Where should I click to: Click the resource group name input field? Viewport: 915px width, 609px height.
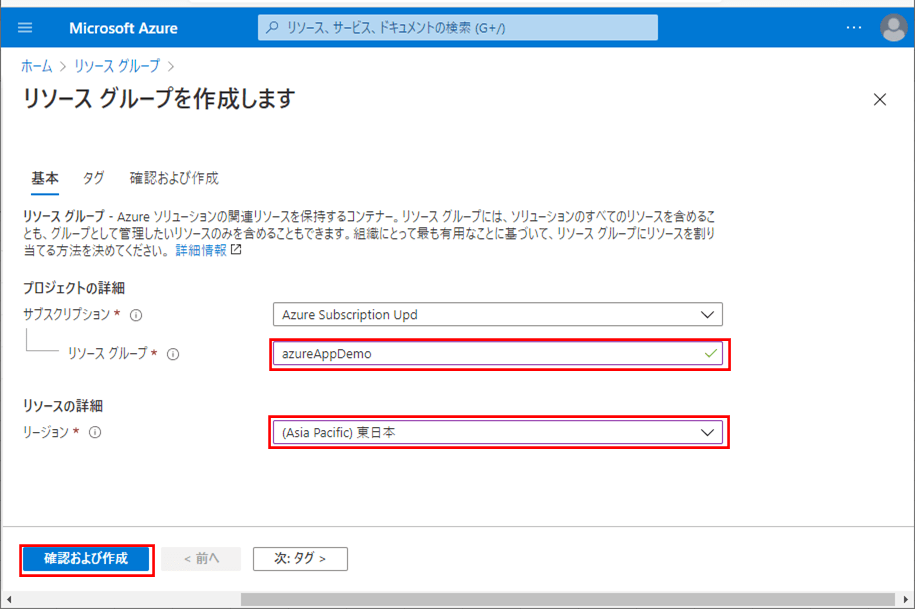[485, 354]
